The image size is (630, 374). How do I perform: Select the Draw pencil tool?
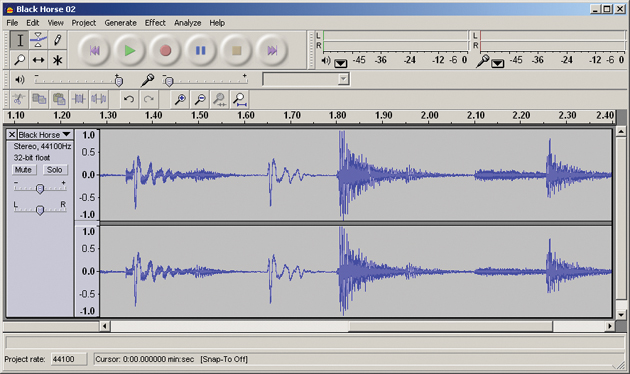(57, 40)
